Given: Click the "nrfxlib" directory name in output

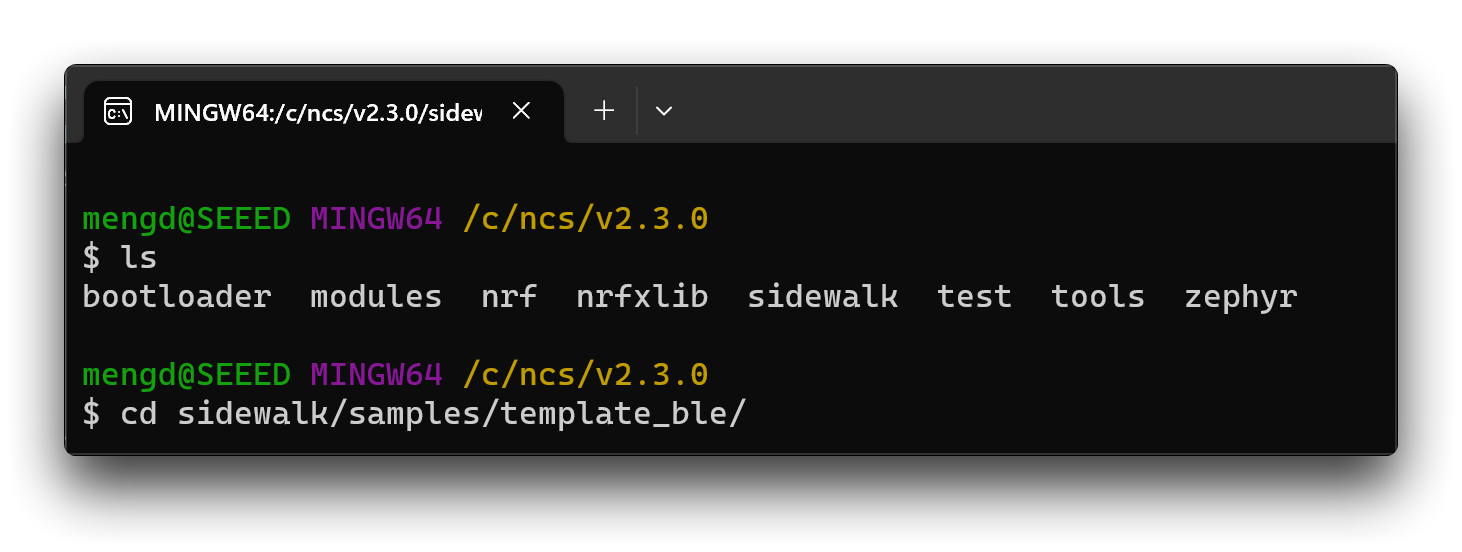Looking at the screenshot, I should tap(642, 297).
